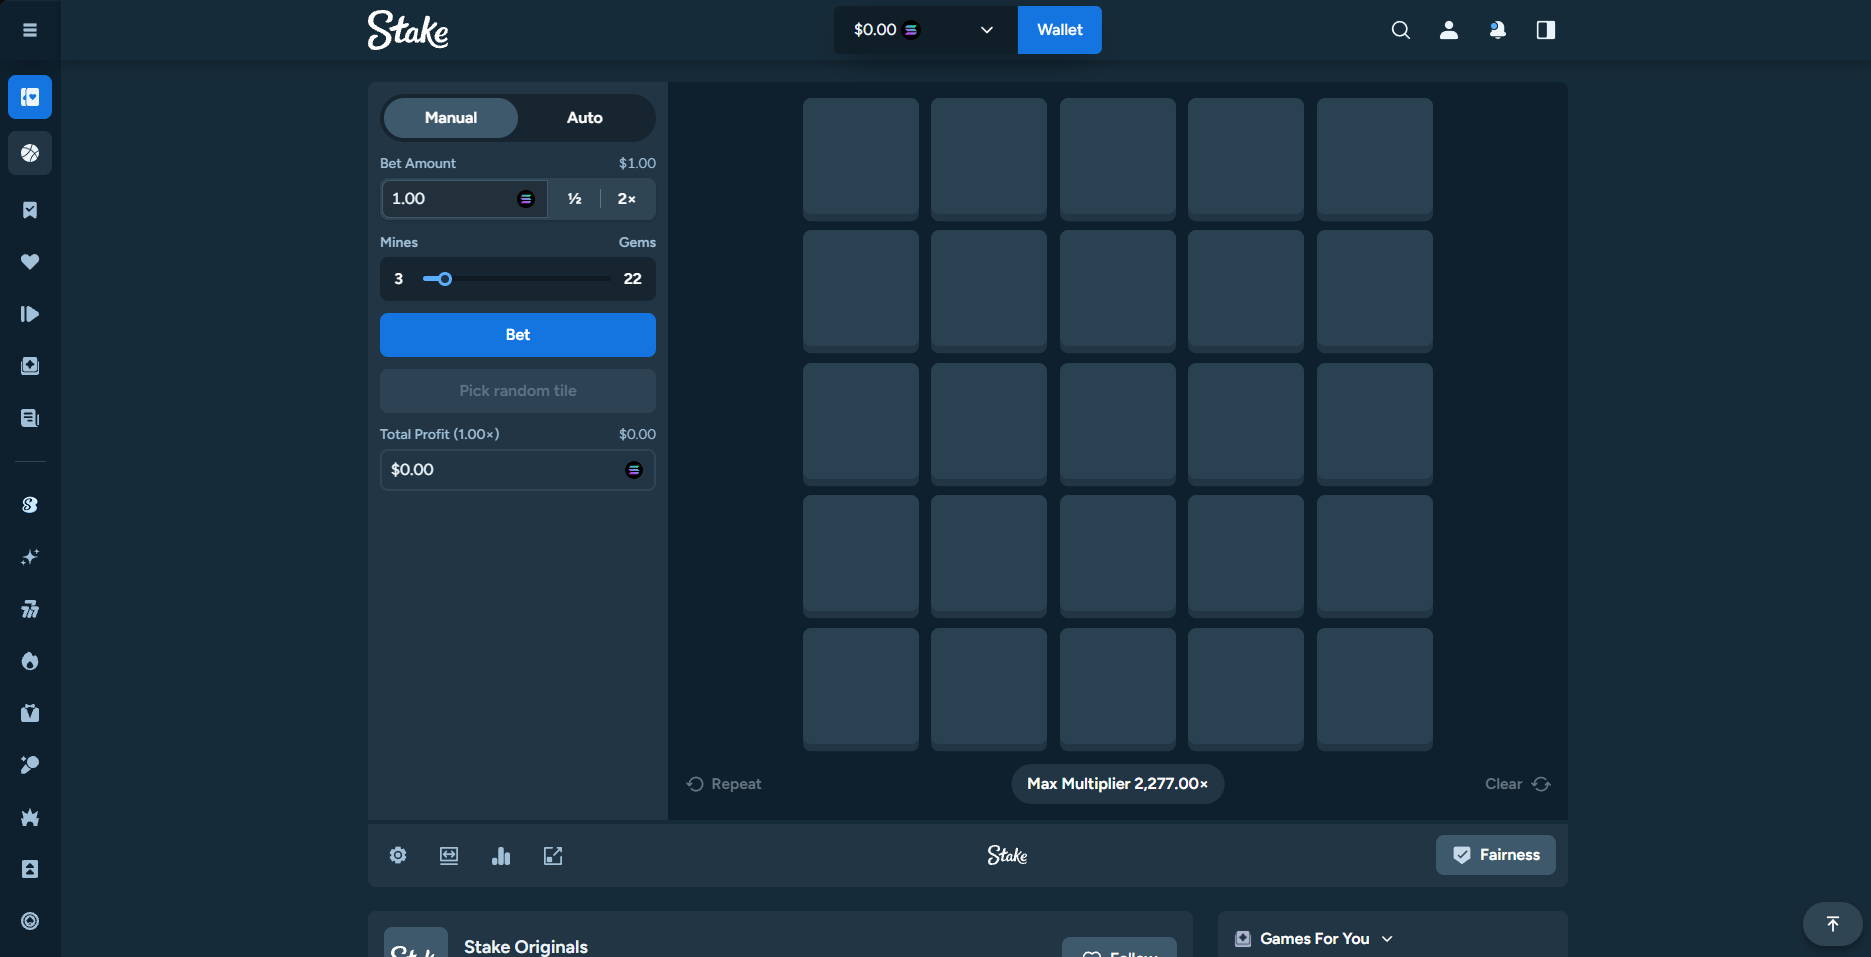Click the Stake logo in the header

tap(408, 30)
